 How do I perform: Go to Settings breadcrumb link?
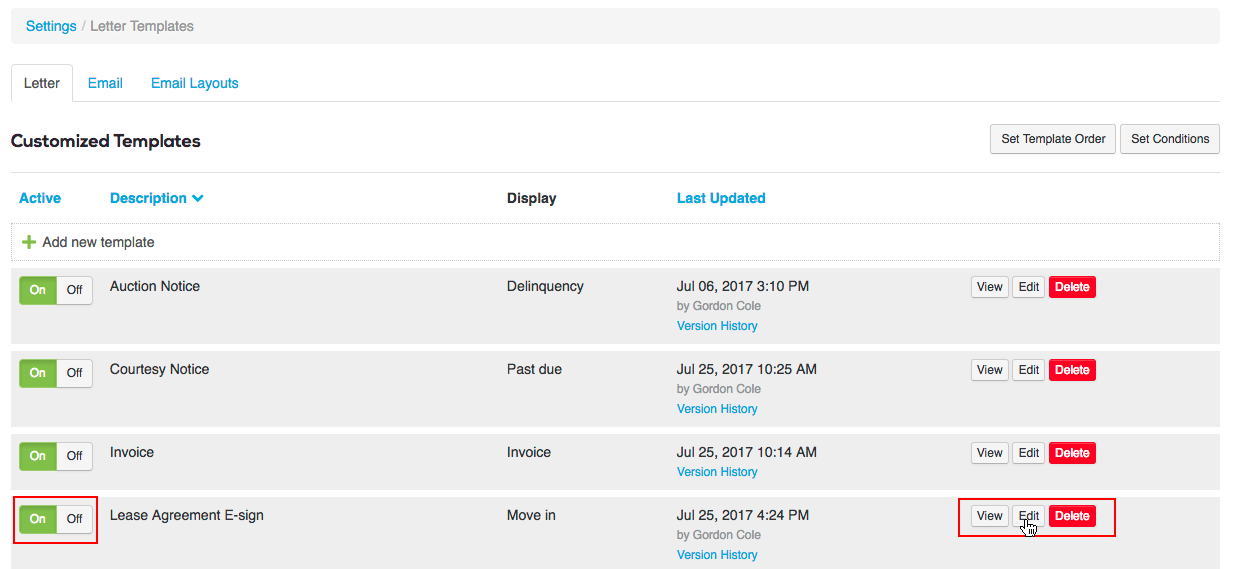(x=51, y=26)
